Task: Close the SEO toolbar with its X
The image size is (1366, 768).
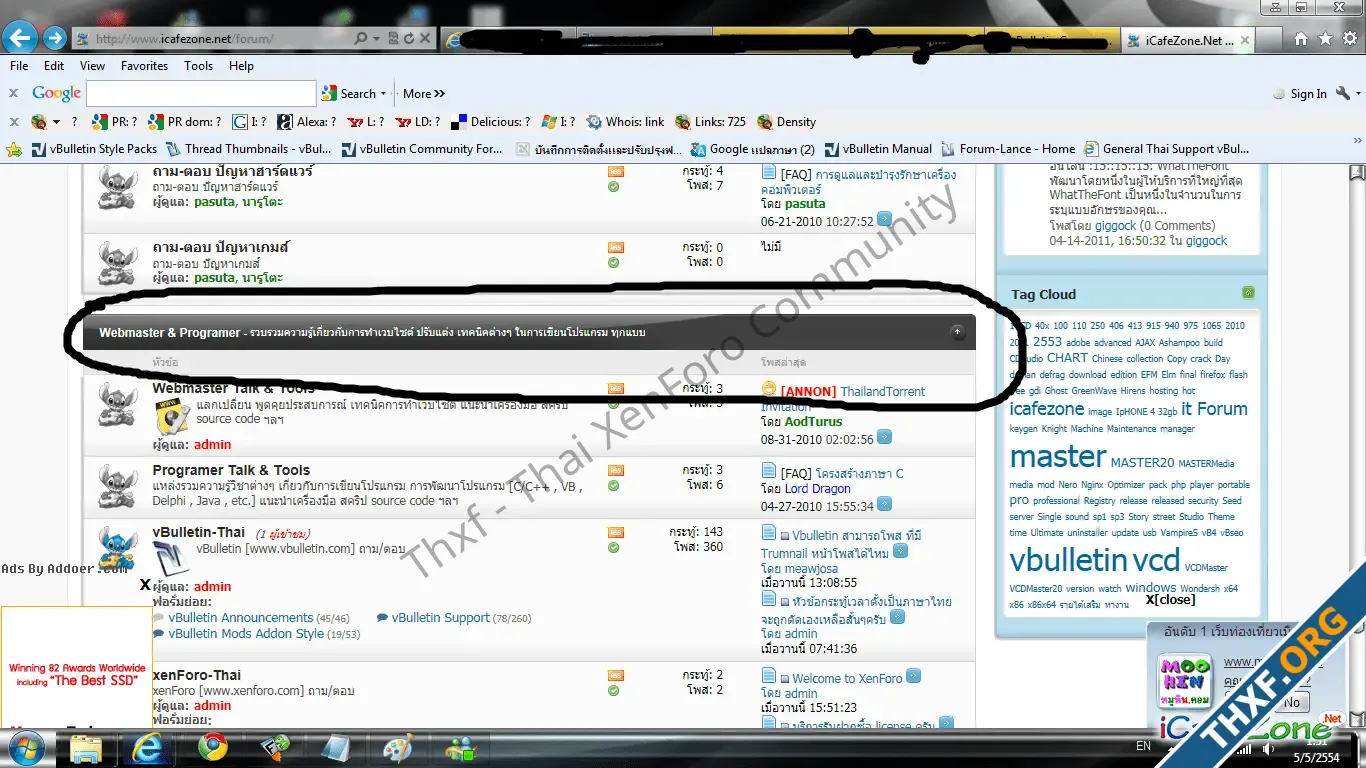Action: pos(13,122)
